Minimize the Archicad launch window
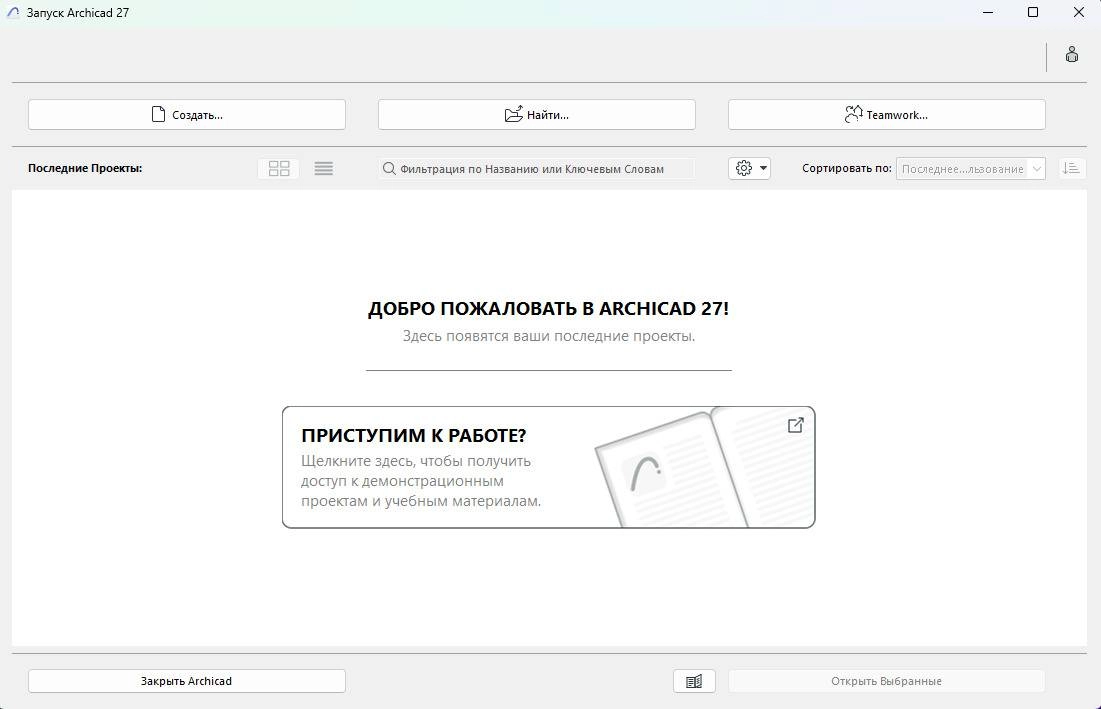Viewport: 1101px width, 709px height. 988,13
